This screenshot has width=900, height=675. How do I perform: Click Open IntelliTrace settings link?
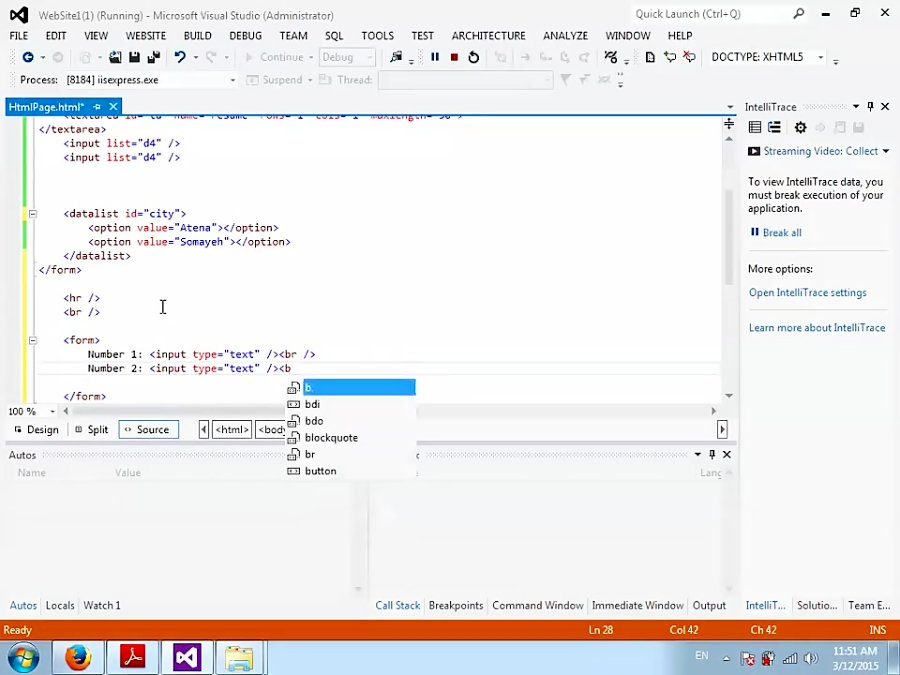[x=808, y=293]
